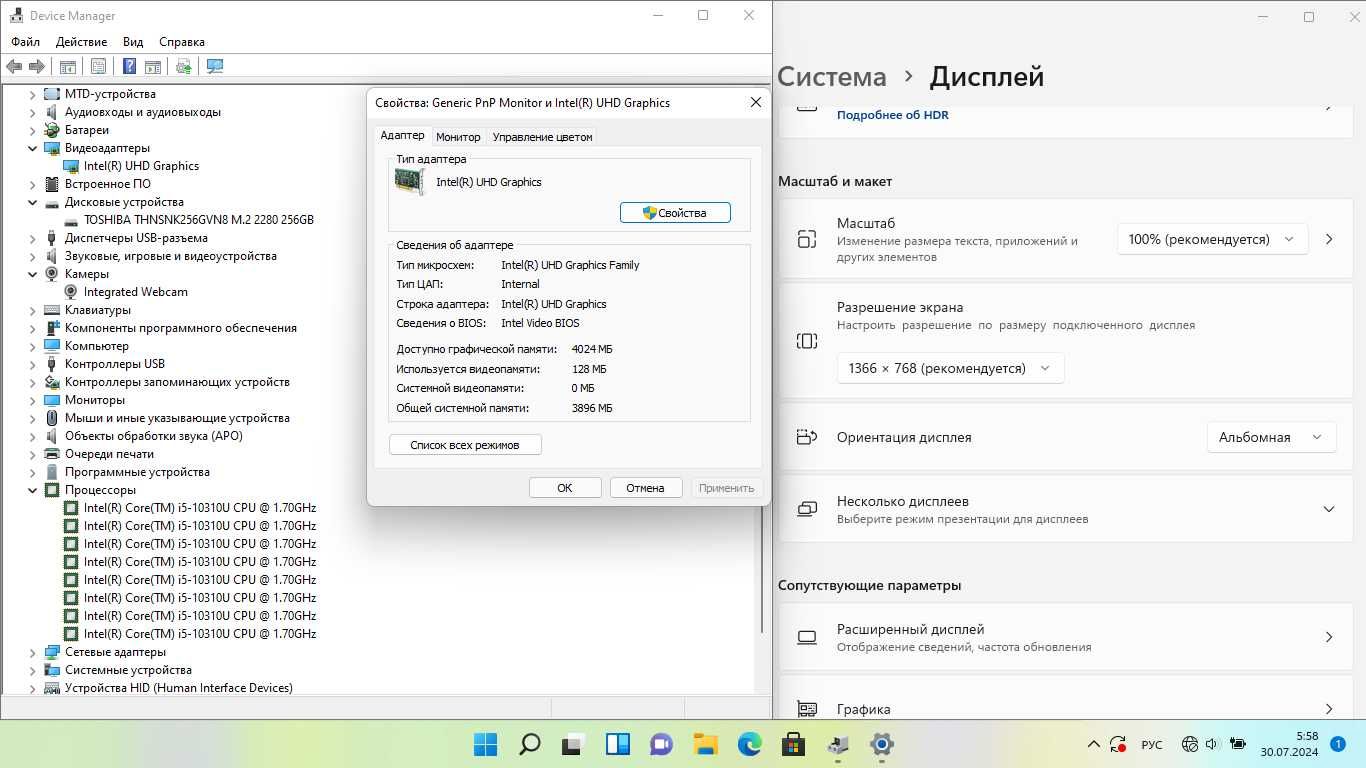Viewport: 1366px width, 768px height.
Task: Select TOSHIBA THNSNK256GVN8 disk item
Action: 199,220
